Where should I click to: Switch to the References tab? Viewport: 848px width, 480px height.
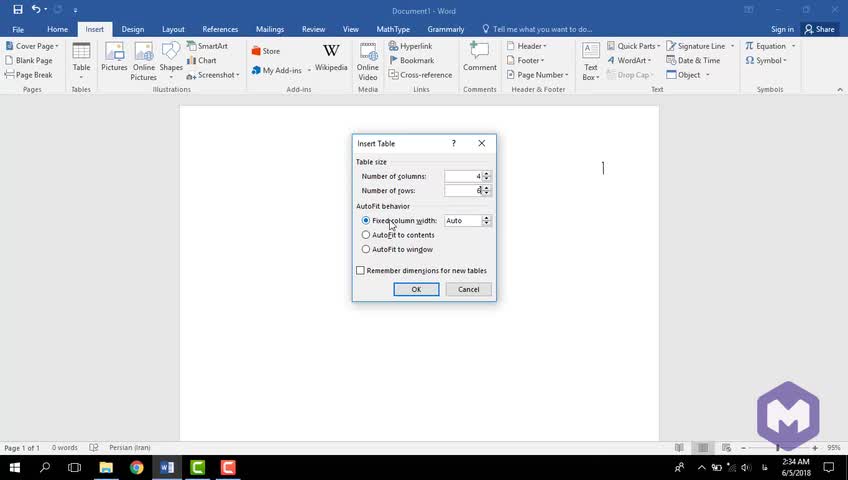coord(220,29)
